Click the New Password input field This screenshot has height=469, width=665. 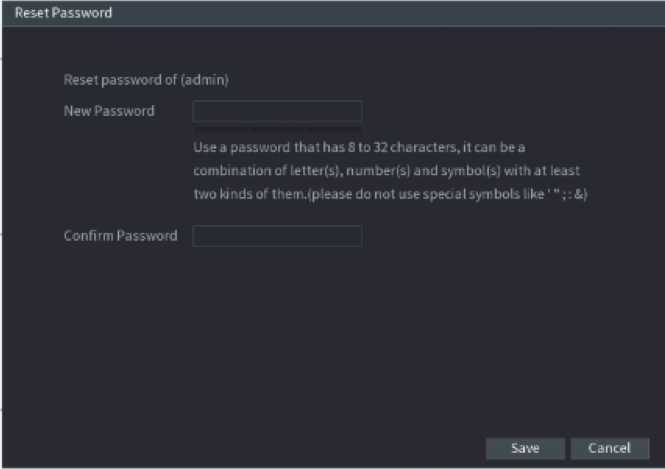pyautogui.click(x=277, y=111)
